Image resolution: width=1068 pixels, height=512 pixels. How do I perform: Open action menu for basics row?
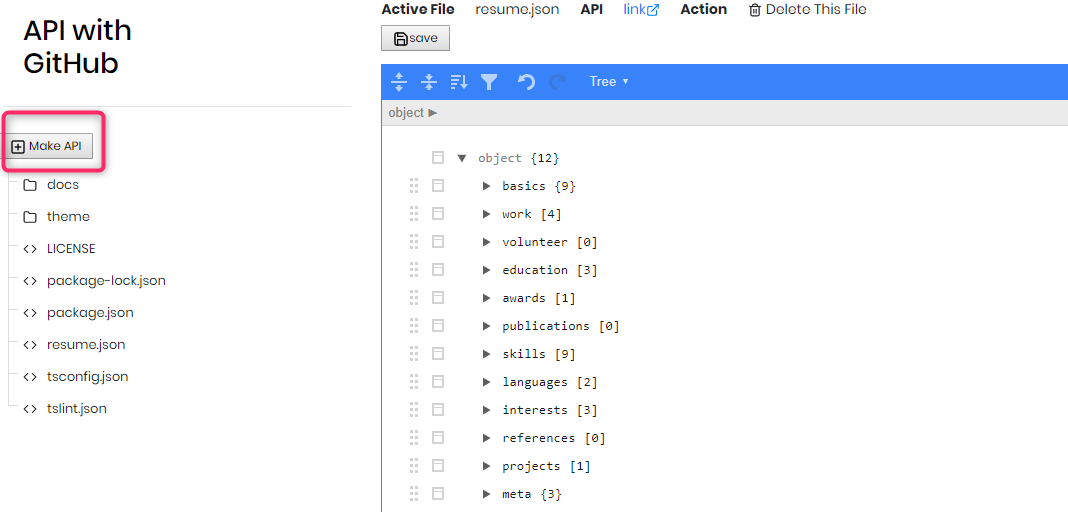coord(438,186)
